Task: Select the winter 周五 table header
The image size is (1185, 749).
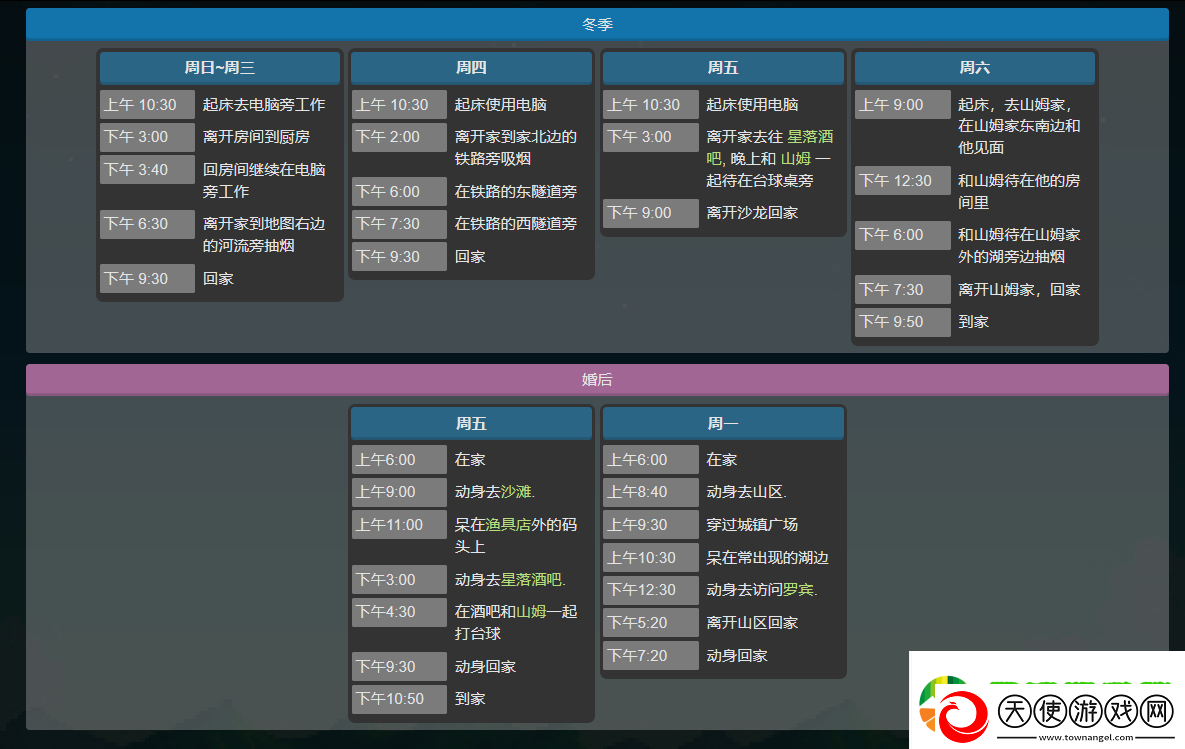Action: tap(723, 67)
